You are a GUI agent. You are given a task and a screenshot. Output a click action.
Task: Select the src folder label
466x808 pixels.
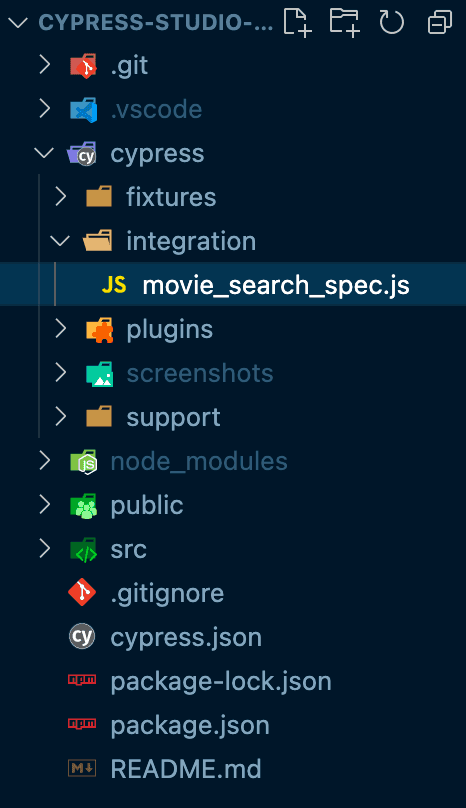point(128,550)
